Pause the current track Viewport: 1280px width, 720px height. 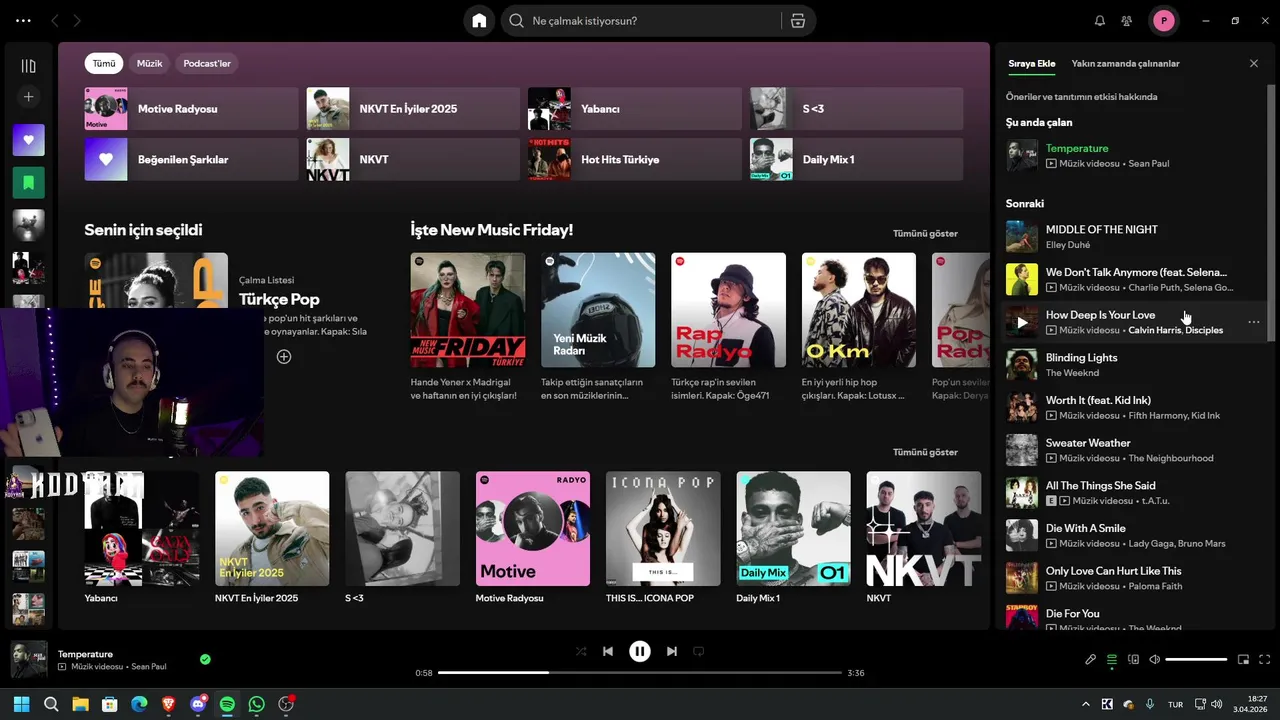click(640, 651)
